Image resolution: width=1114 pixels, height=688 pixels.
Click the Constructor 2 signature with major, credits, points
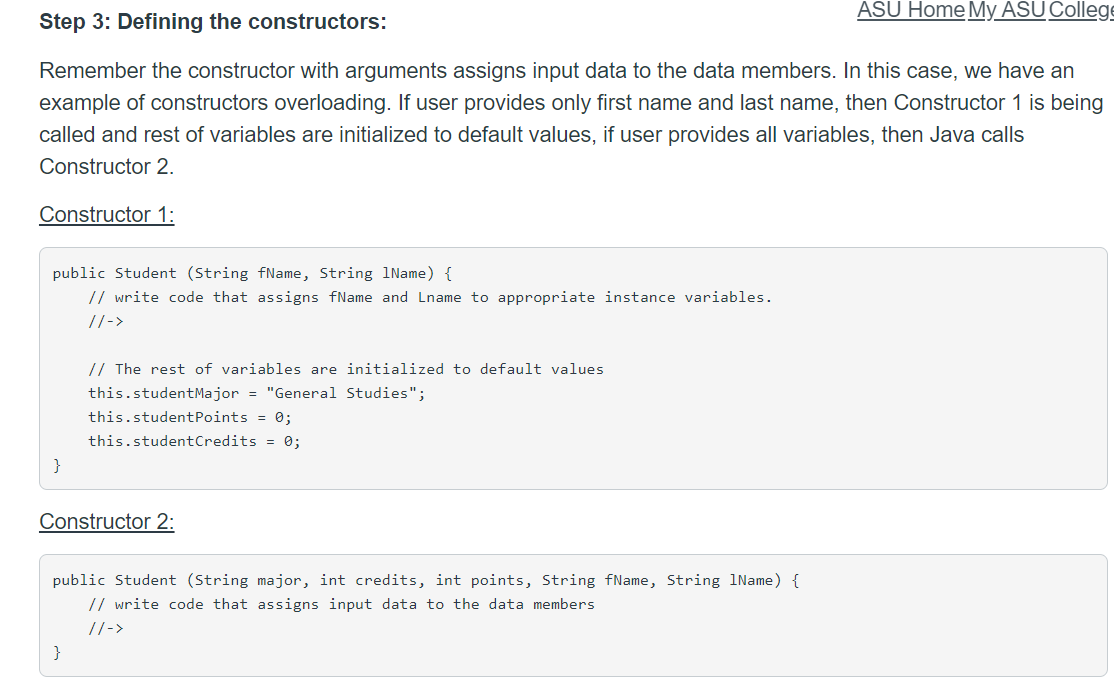click(x=426, y=581)
